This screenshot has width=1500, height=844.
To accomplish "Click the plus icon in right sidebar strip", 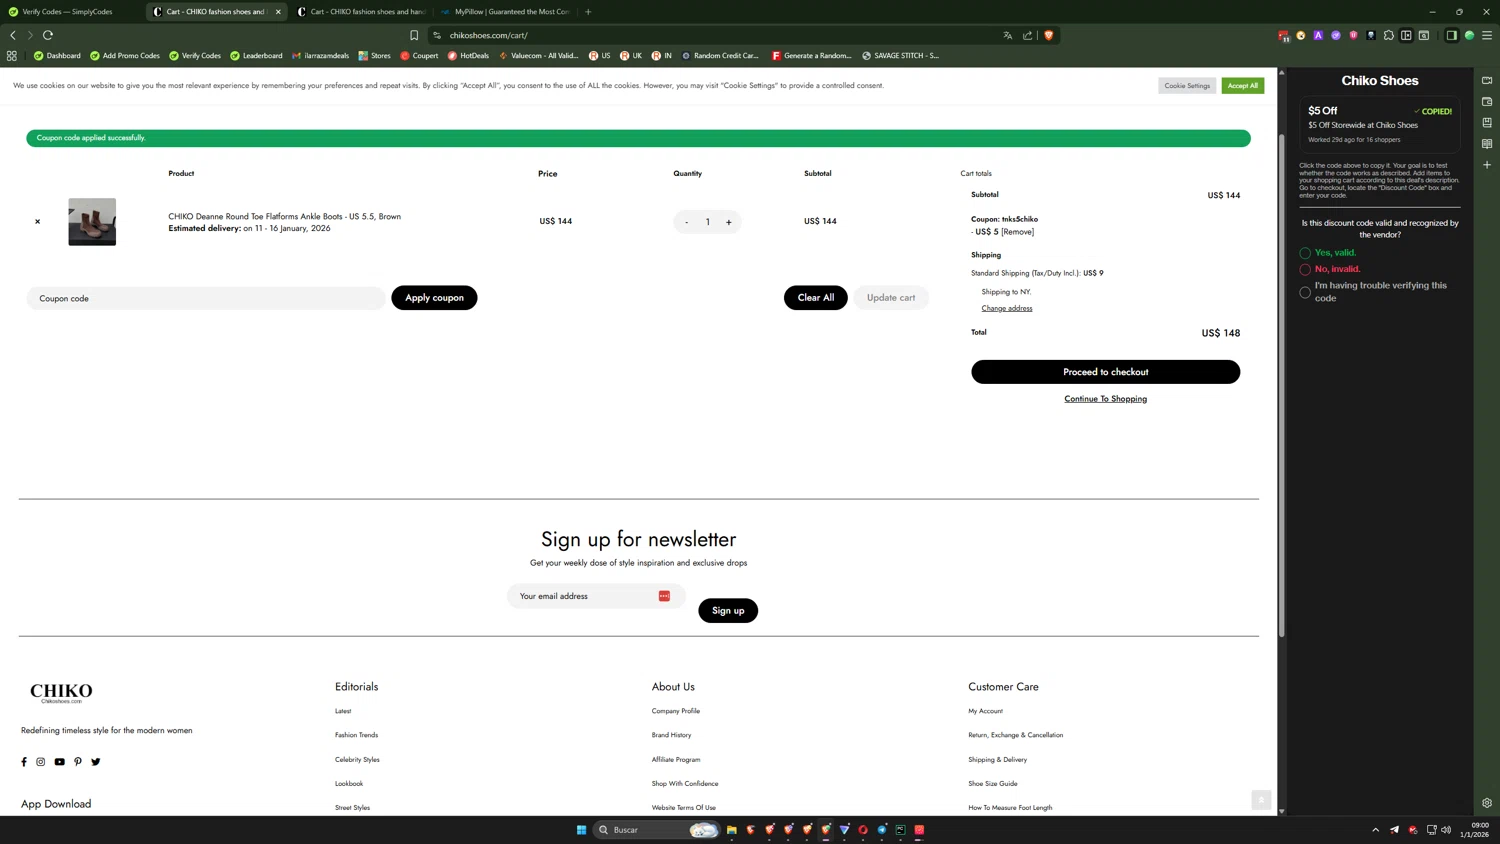I will tap(1487, 165).
